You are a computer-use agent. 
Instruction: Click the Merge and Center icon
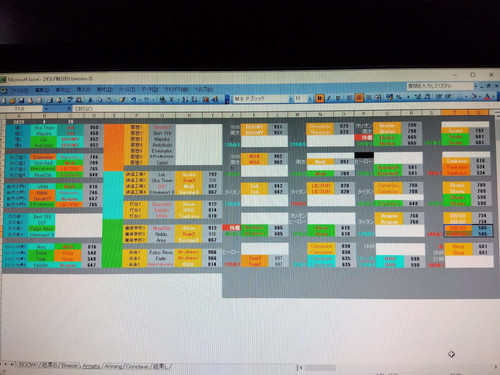coord(378,97)
